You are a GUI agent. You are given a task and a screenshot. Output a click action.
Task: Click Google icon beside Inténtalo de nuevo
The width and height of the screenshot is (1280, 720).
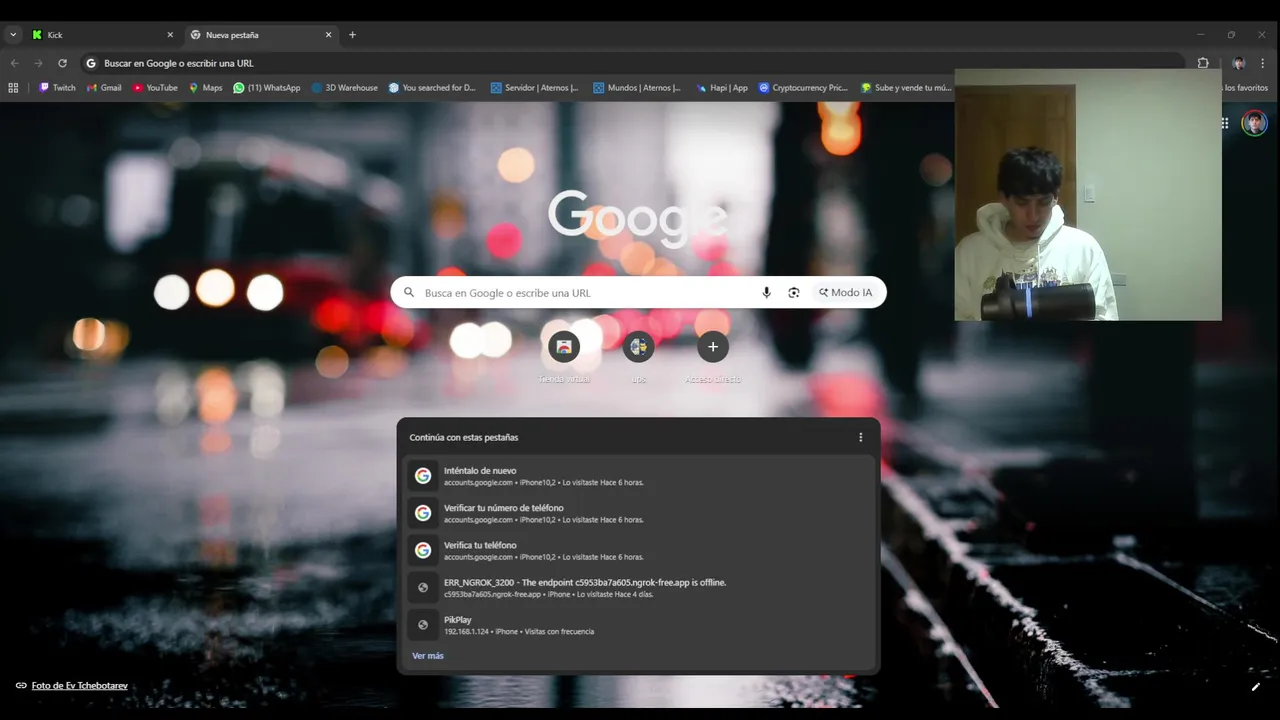click(x=423, y=476)
